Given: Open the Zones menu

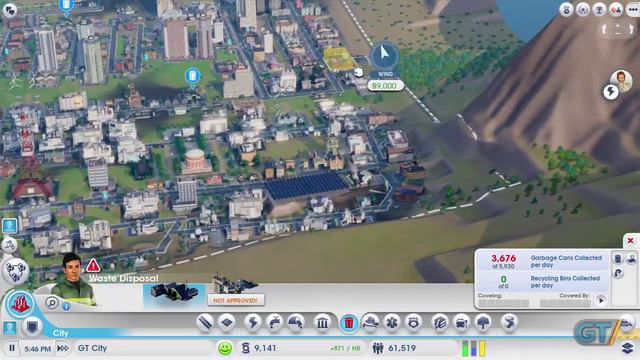Looking at the screenshot, I should point(227,323).
